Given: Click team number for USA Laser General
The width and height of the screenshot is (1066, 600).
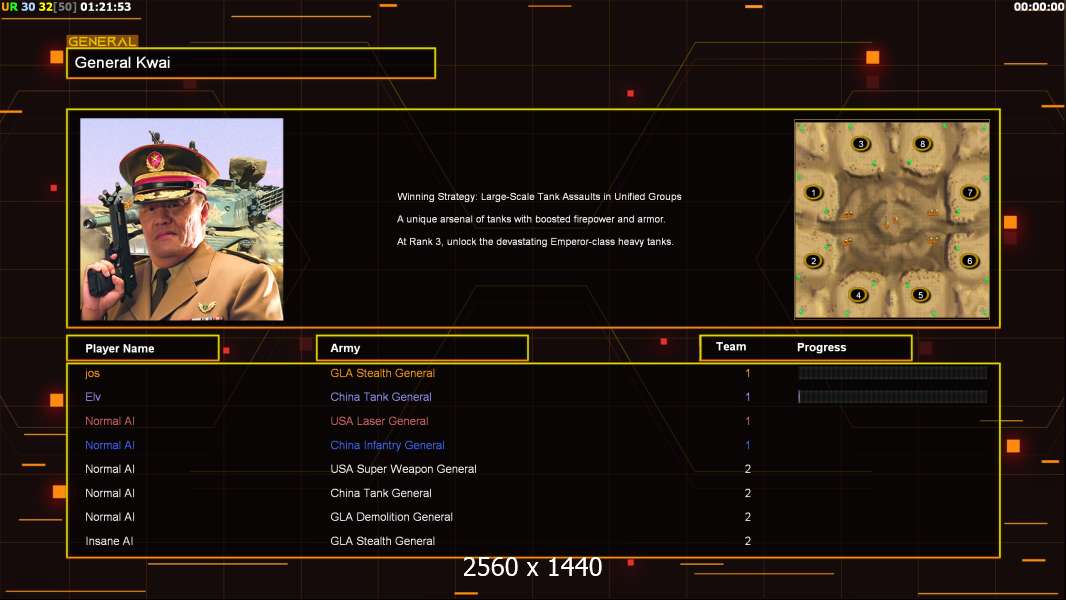Looking at the screenshot, I should click(748, 421).
